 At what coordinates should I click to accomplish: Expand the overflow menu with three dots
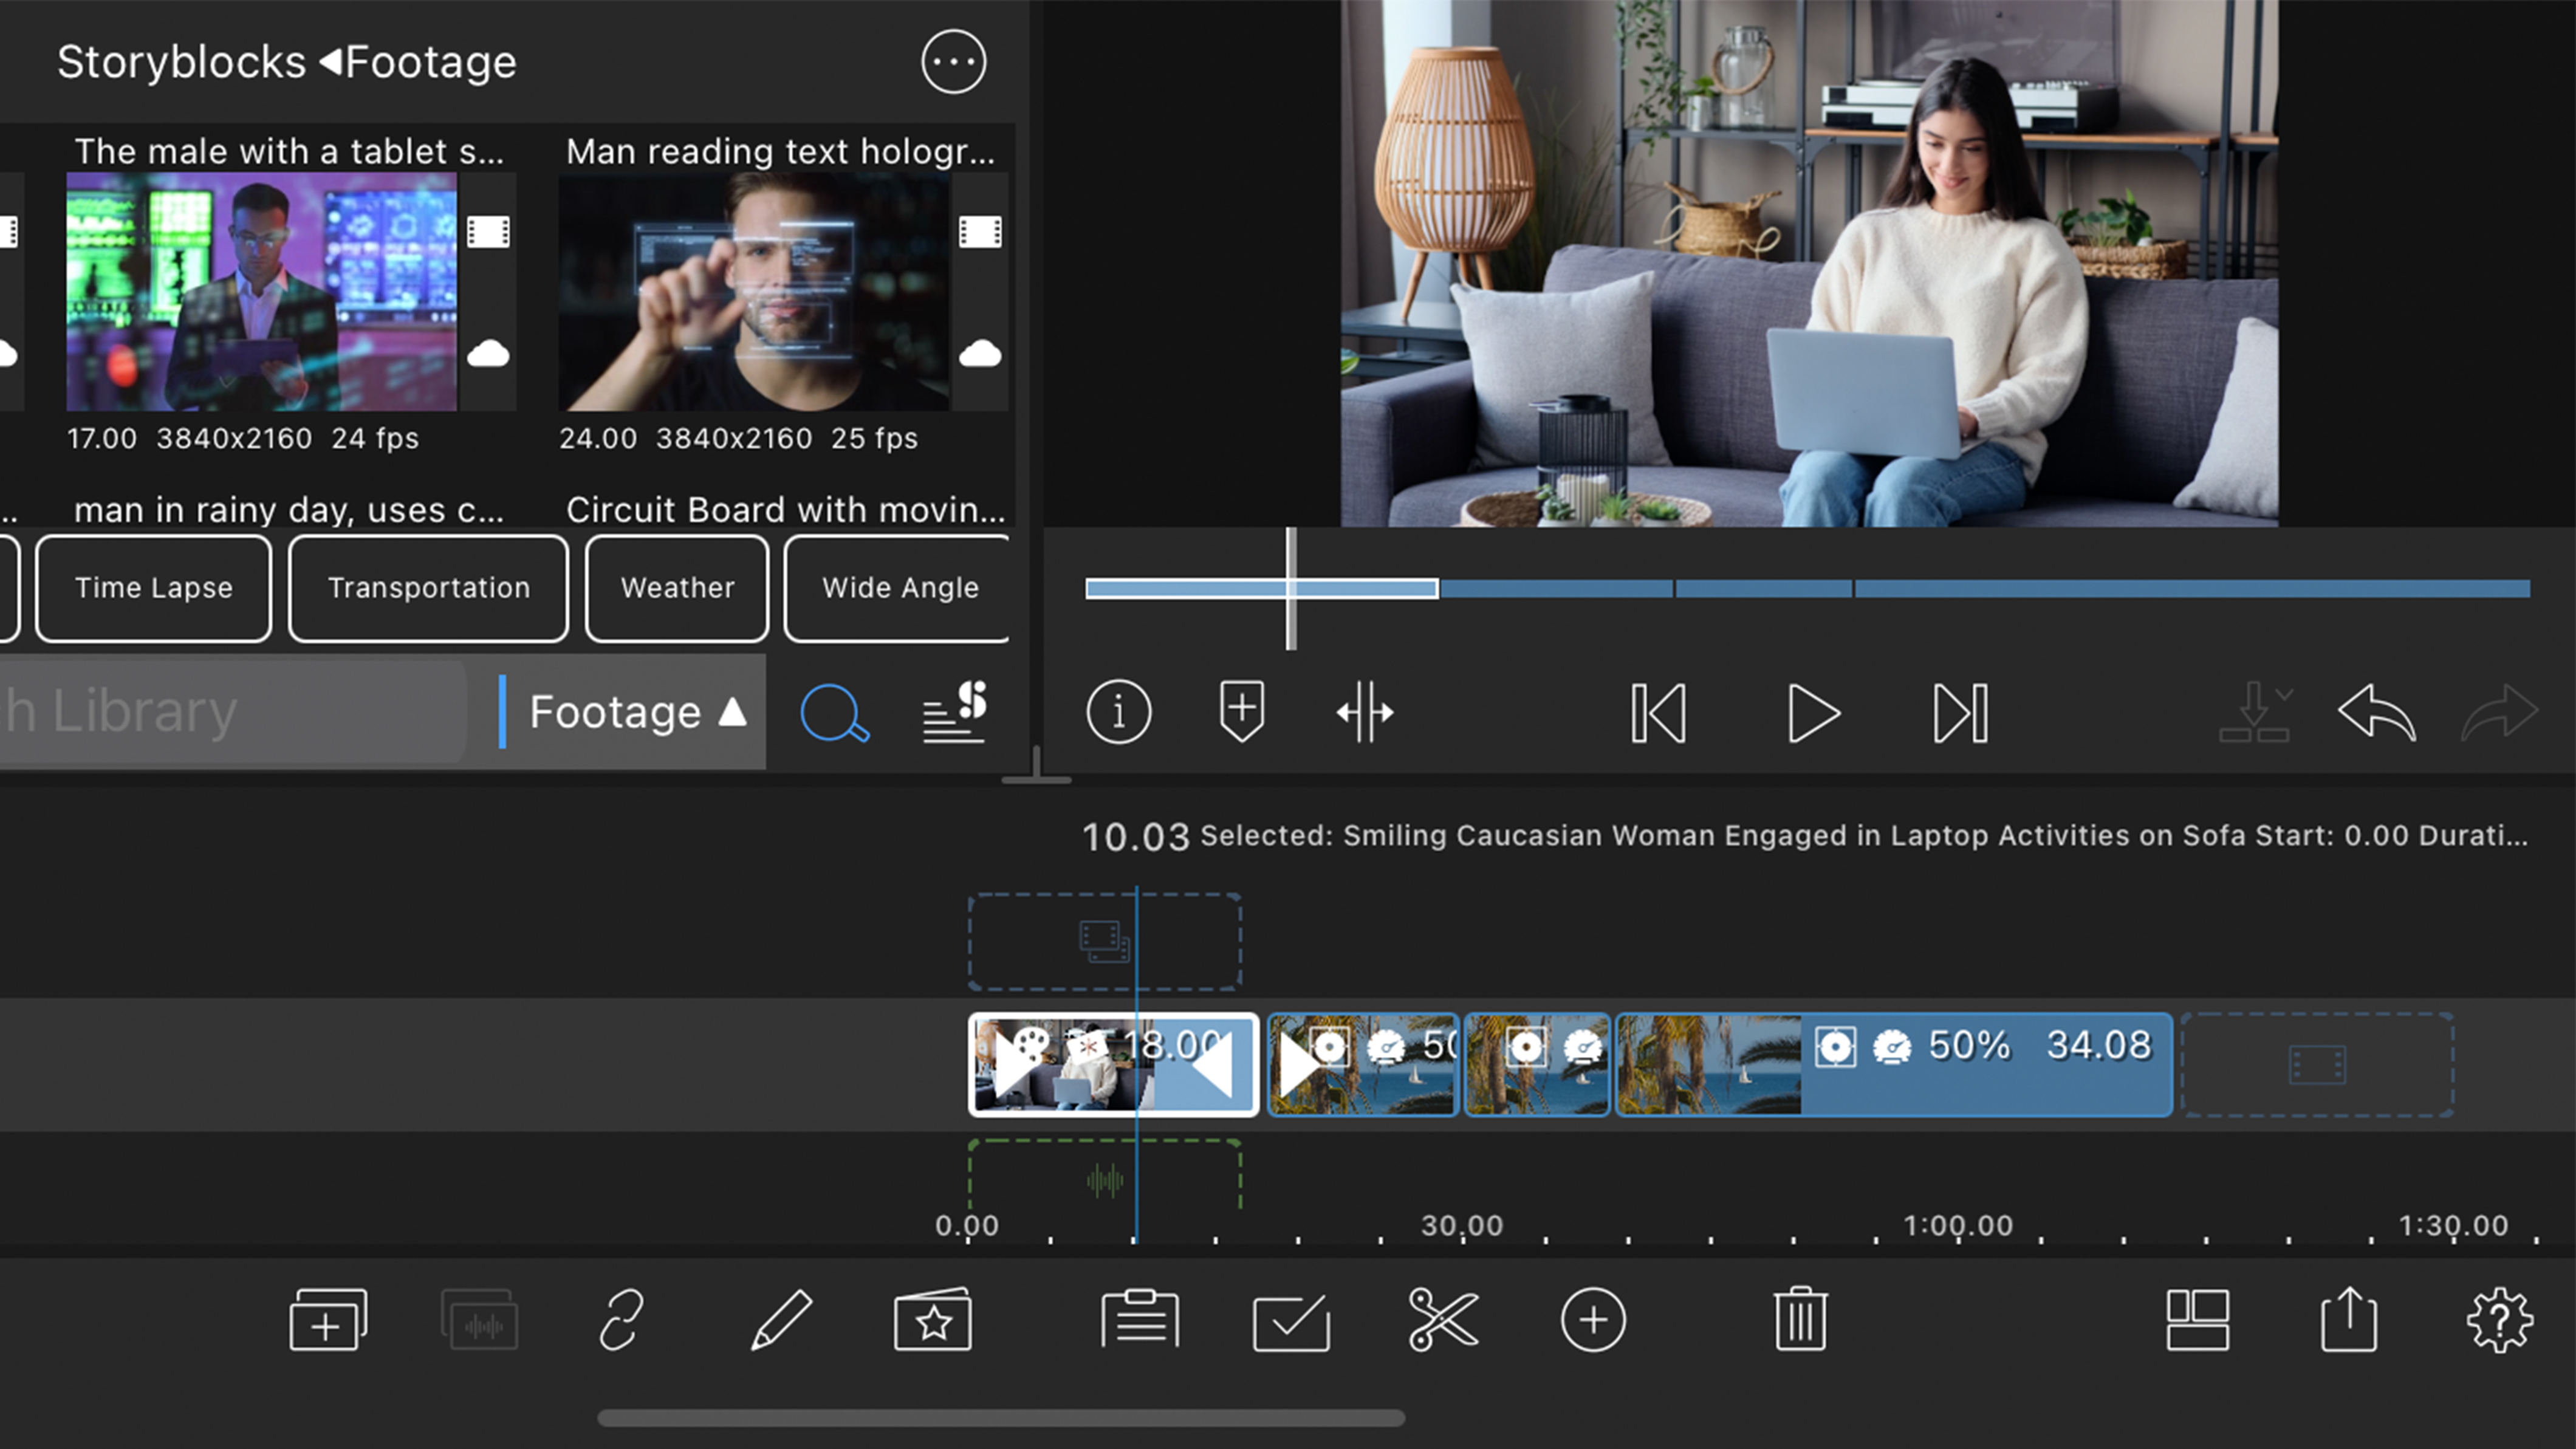(x=953, y=62)
